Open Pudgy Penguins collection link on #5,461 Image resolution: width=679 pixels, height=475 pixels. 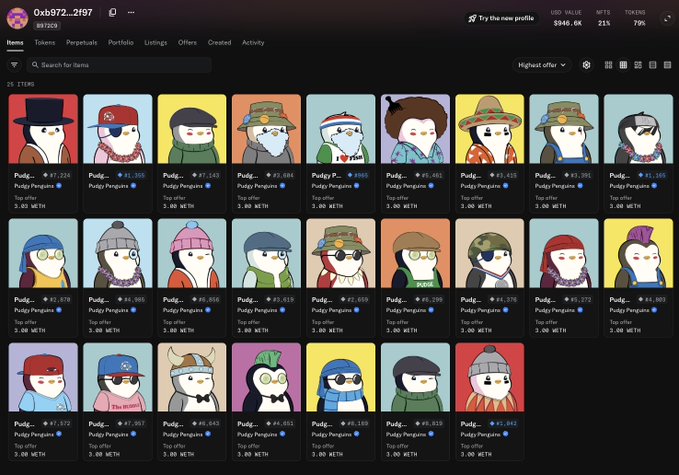[x=406, y=186]
